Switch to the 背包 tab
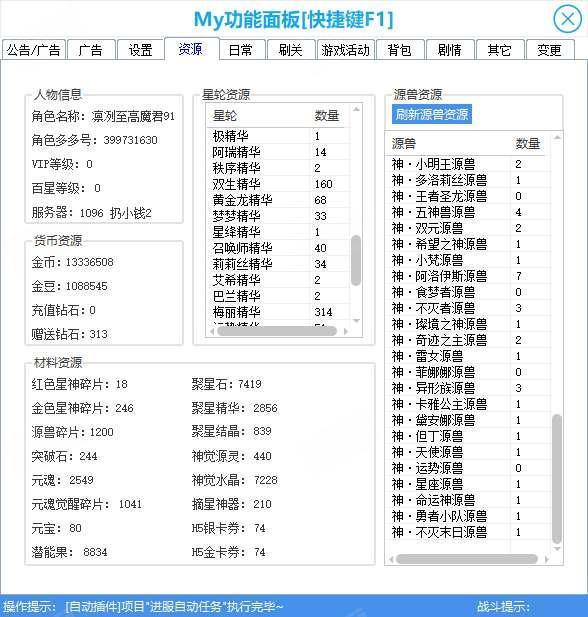 click(x=399, y=50)
